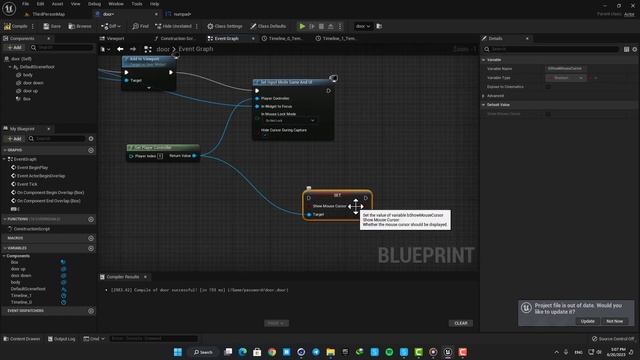Add a new variable via plus icon
This screenshot has height=360, width=640.
(x=91, y=248)
